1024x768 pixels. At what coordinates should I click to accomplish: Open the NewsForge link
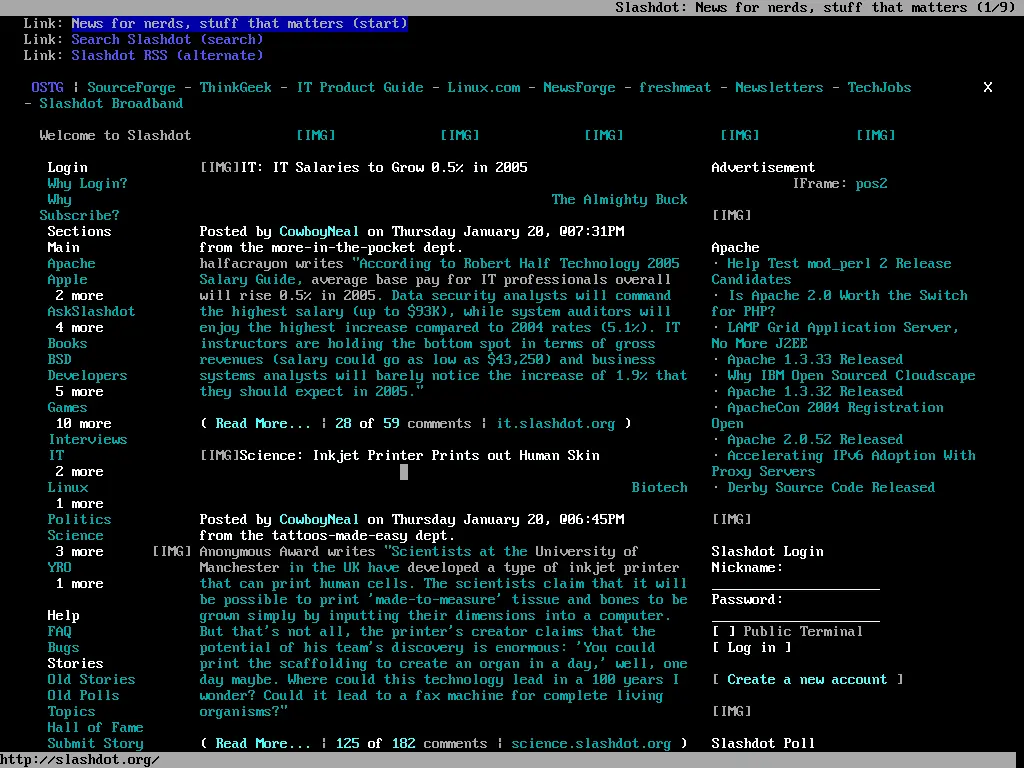click(579, 88)
